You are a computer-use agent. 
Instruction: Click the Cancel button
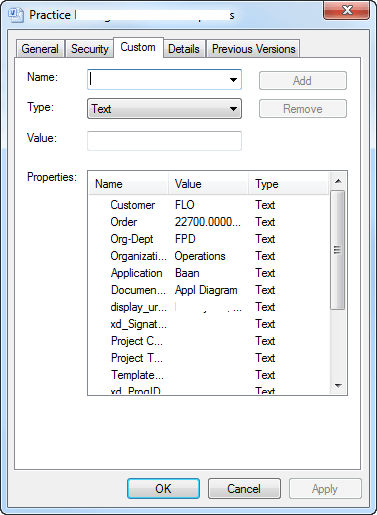click(x=244, y=489)
